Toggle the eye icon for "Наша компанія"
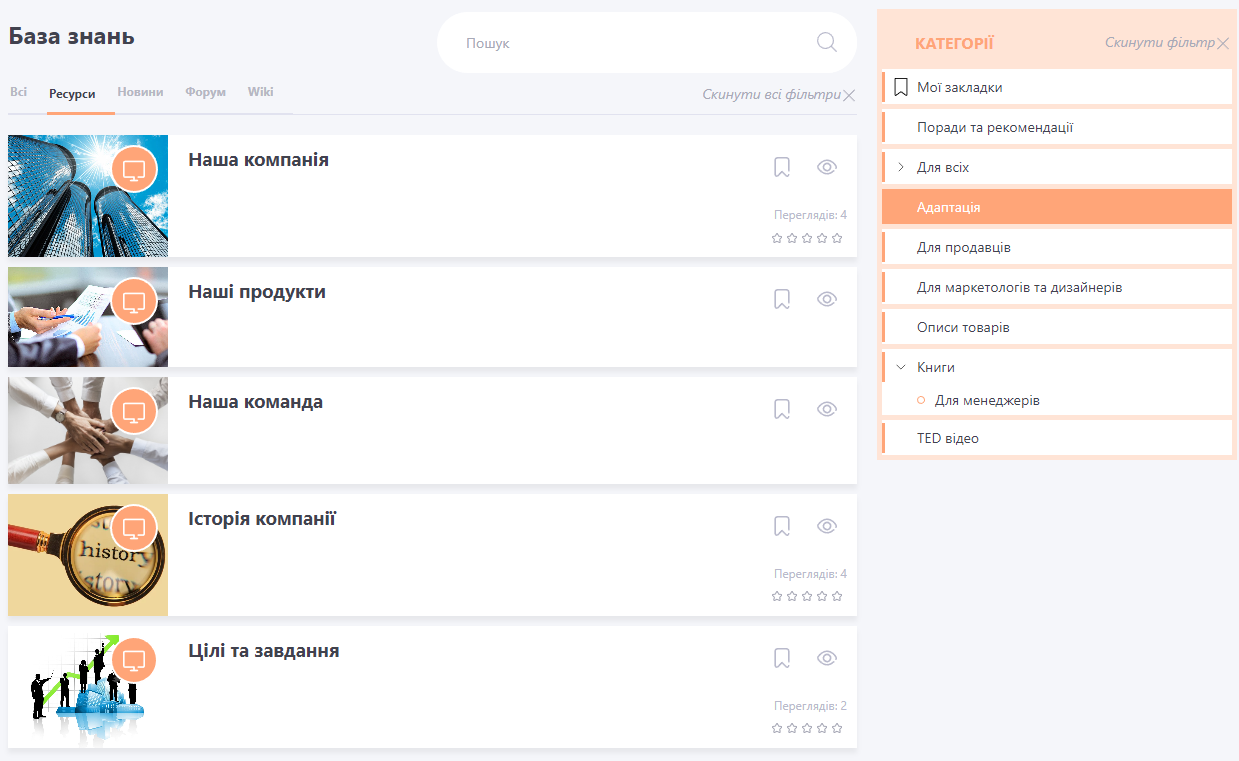This screenshot has height=761, width=1239. [826, 167]
